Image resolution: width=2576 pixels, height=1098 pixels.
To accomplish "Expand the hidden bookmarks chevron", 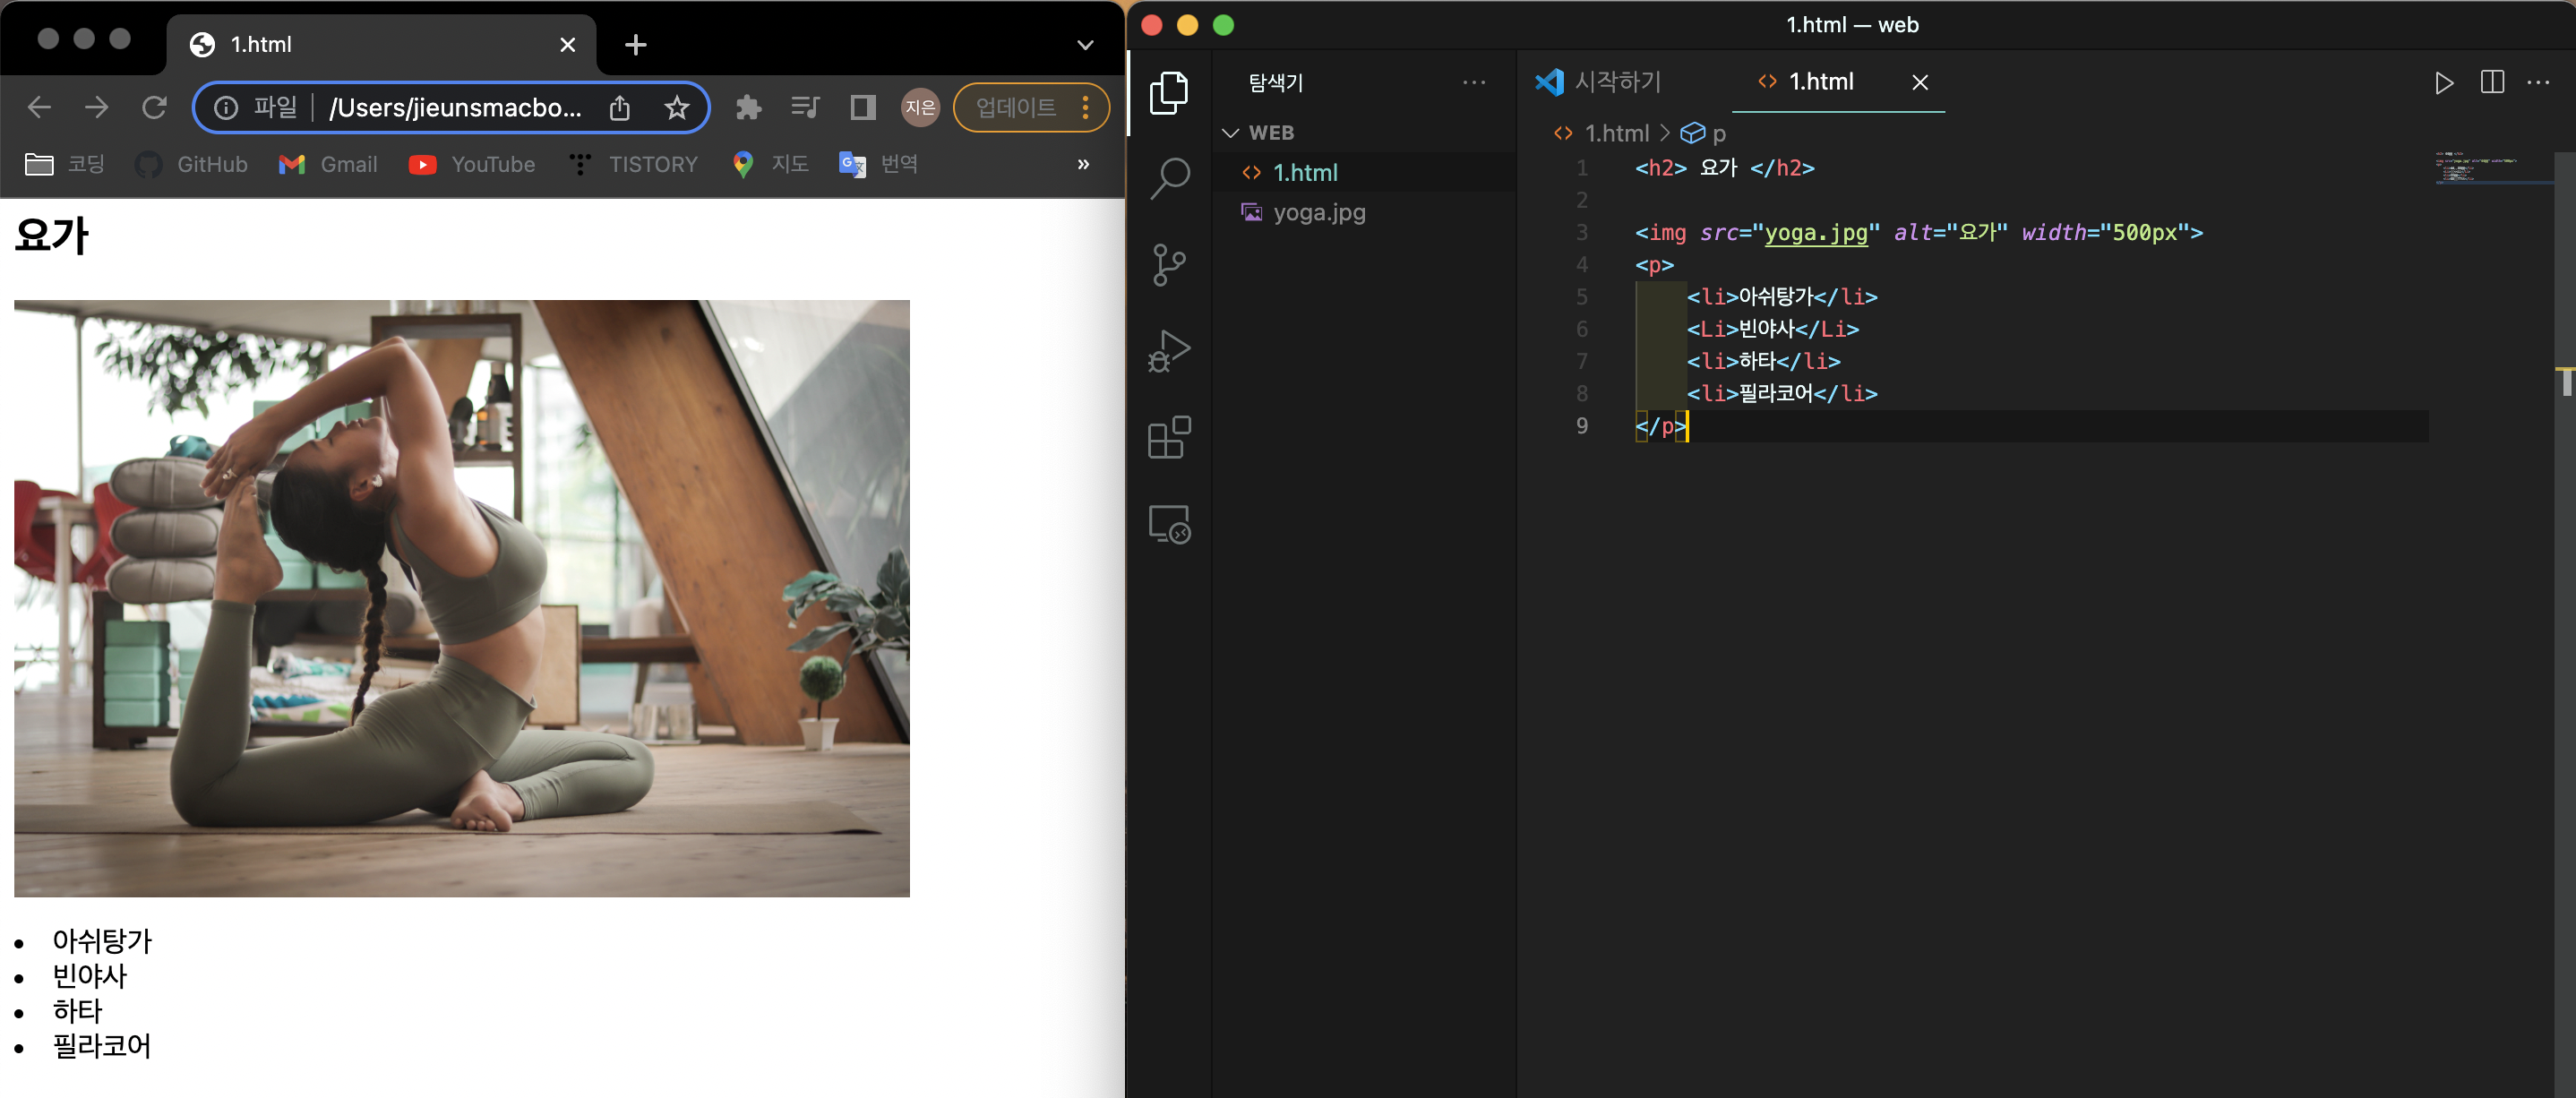I will 1083,165.
